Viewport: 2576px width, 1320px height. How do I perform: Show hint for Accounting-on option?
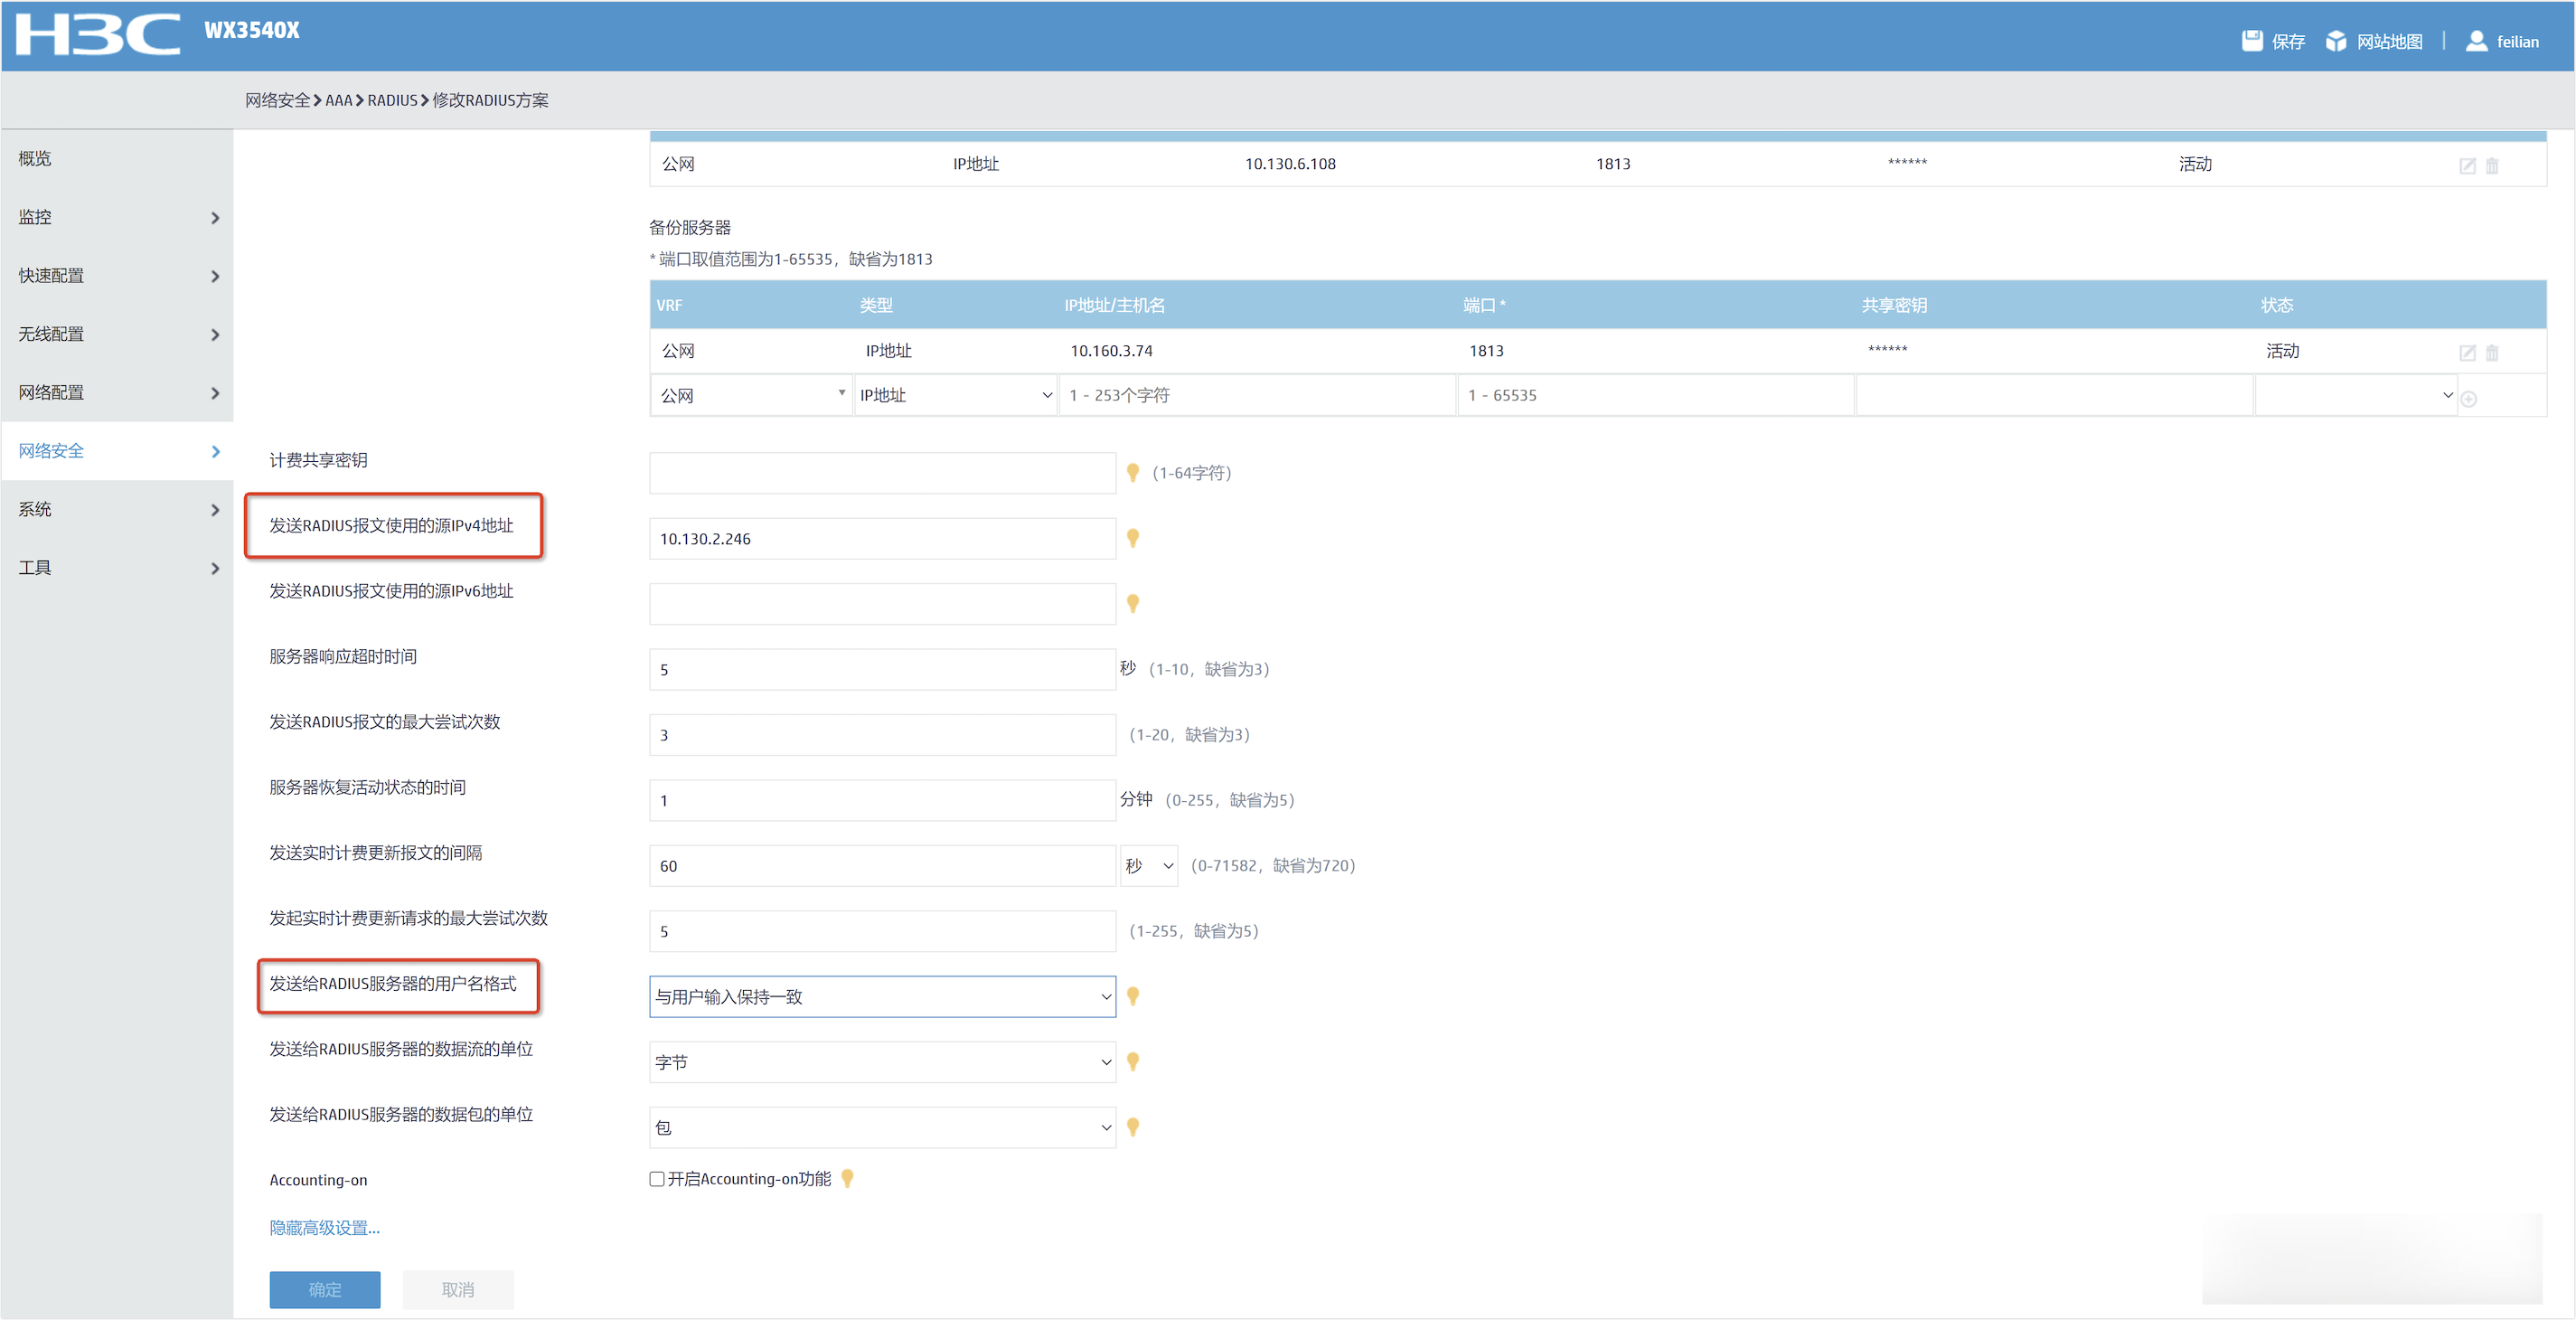847,1179
